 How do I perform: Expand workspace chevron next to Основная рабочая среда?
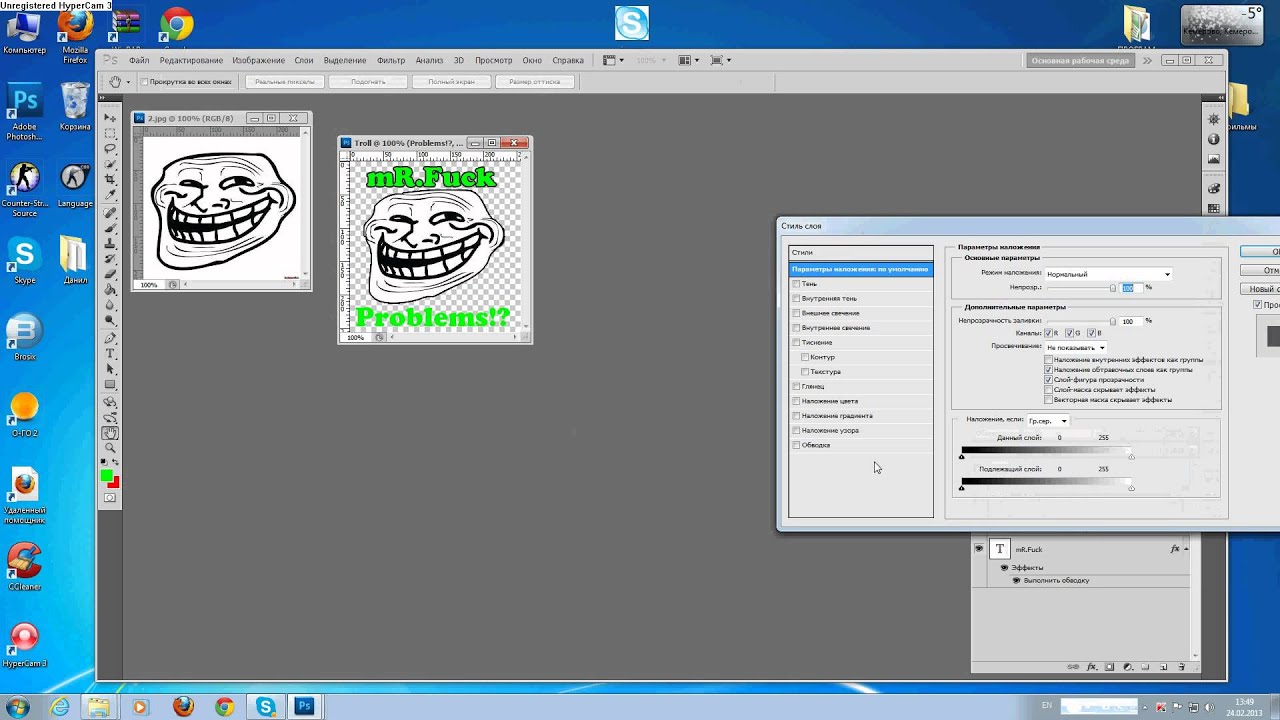(1147, 60)
